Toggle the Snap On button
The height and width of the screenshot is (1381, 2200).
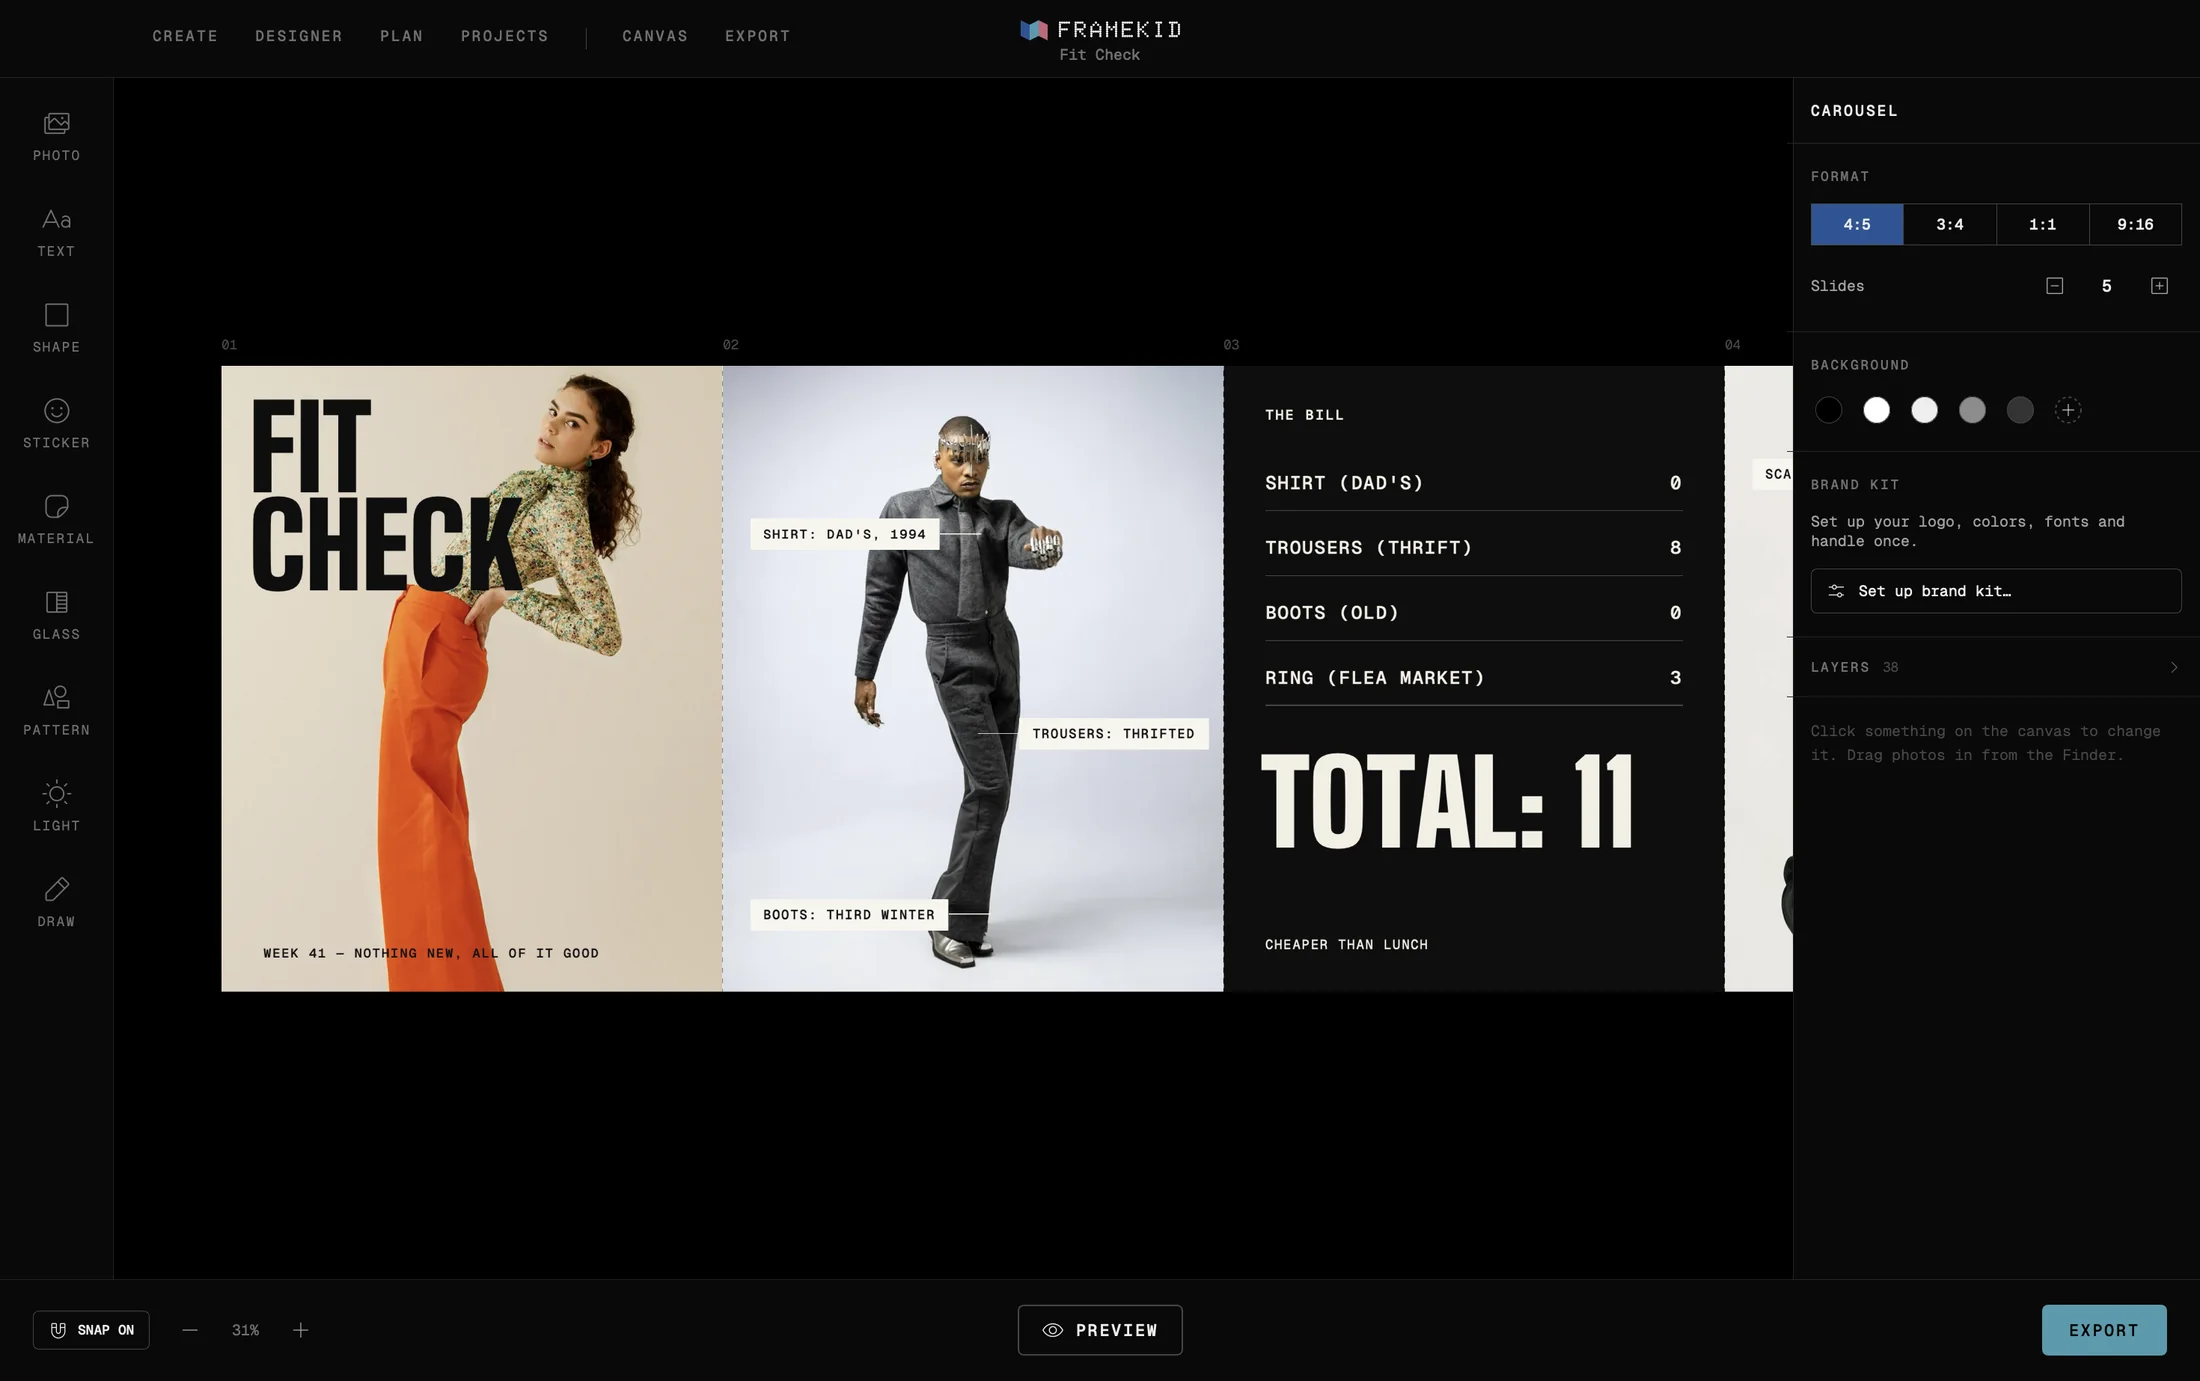click(91, 1330)
